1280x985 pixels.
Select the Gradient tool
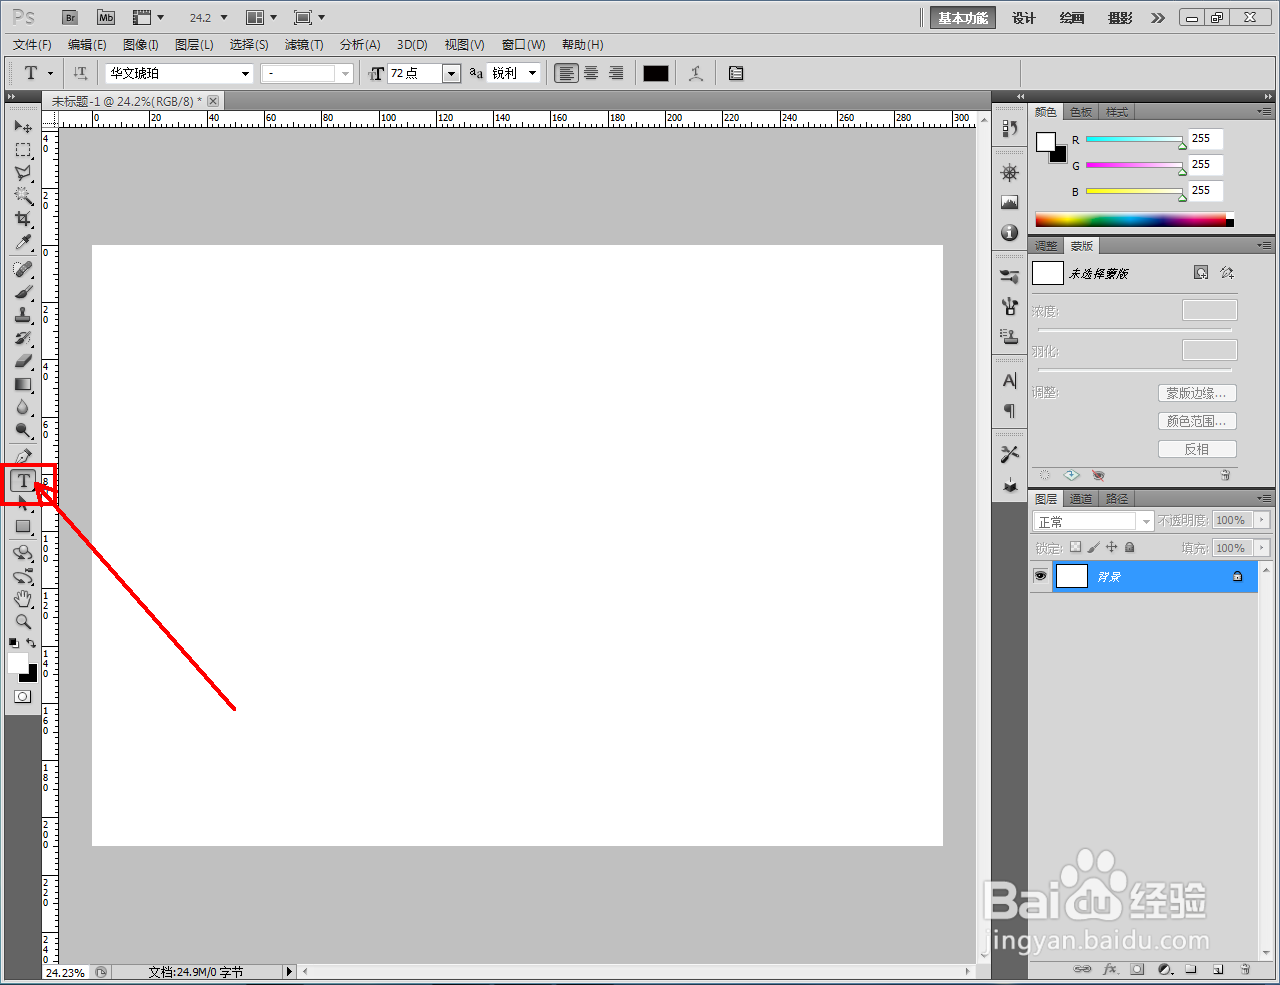click(23, 384)
